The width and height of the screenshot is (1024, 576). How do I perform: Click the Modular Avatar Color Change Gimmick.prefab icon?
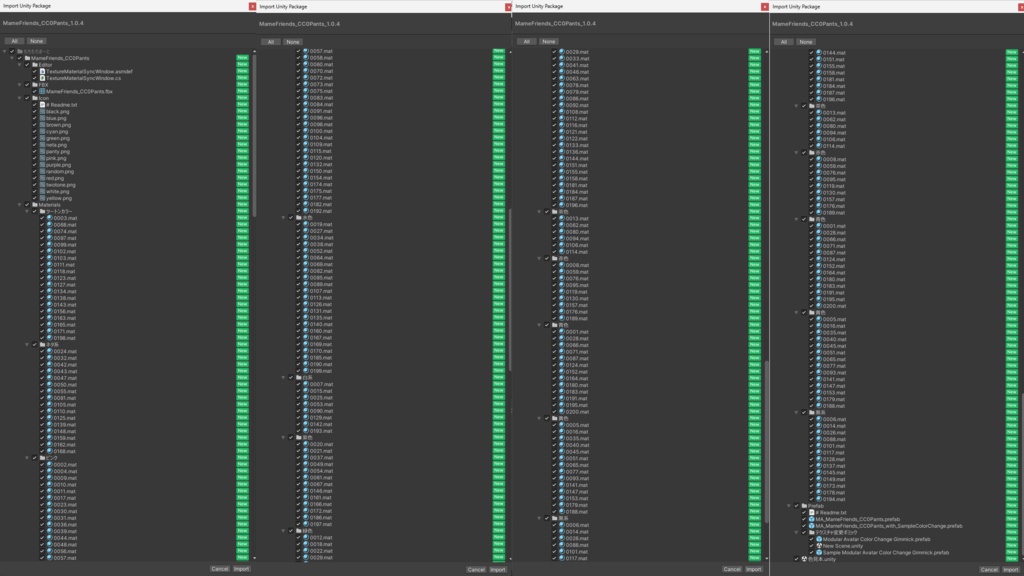pyautogui.click(x=819, y=539)
